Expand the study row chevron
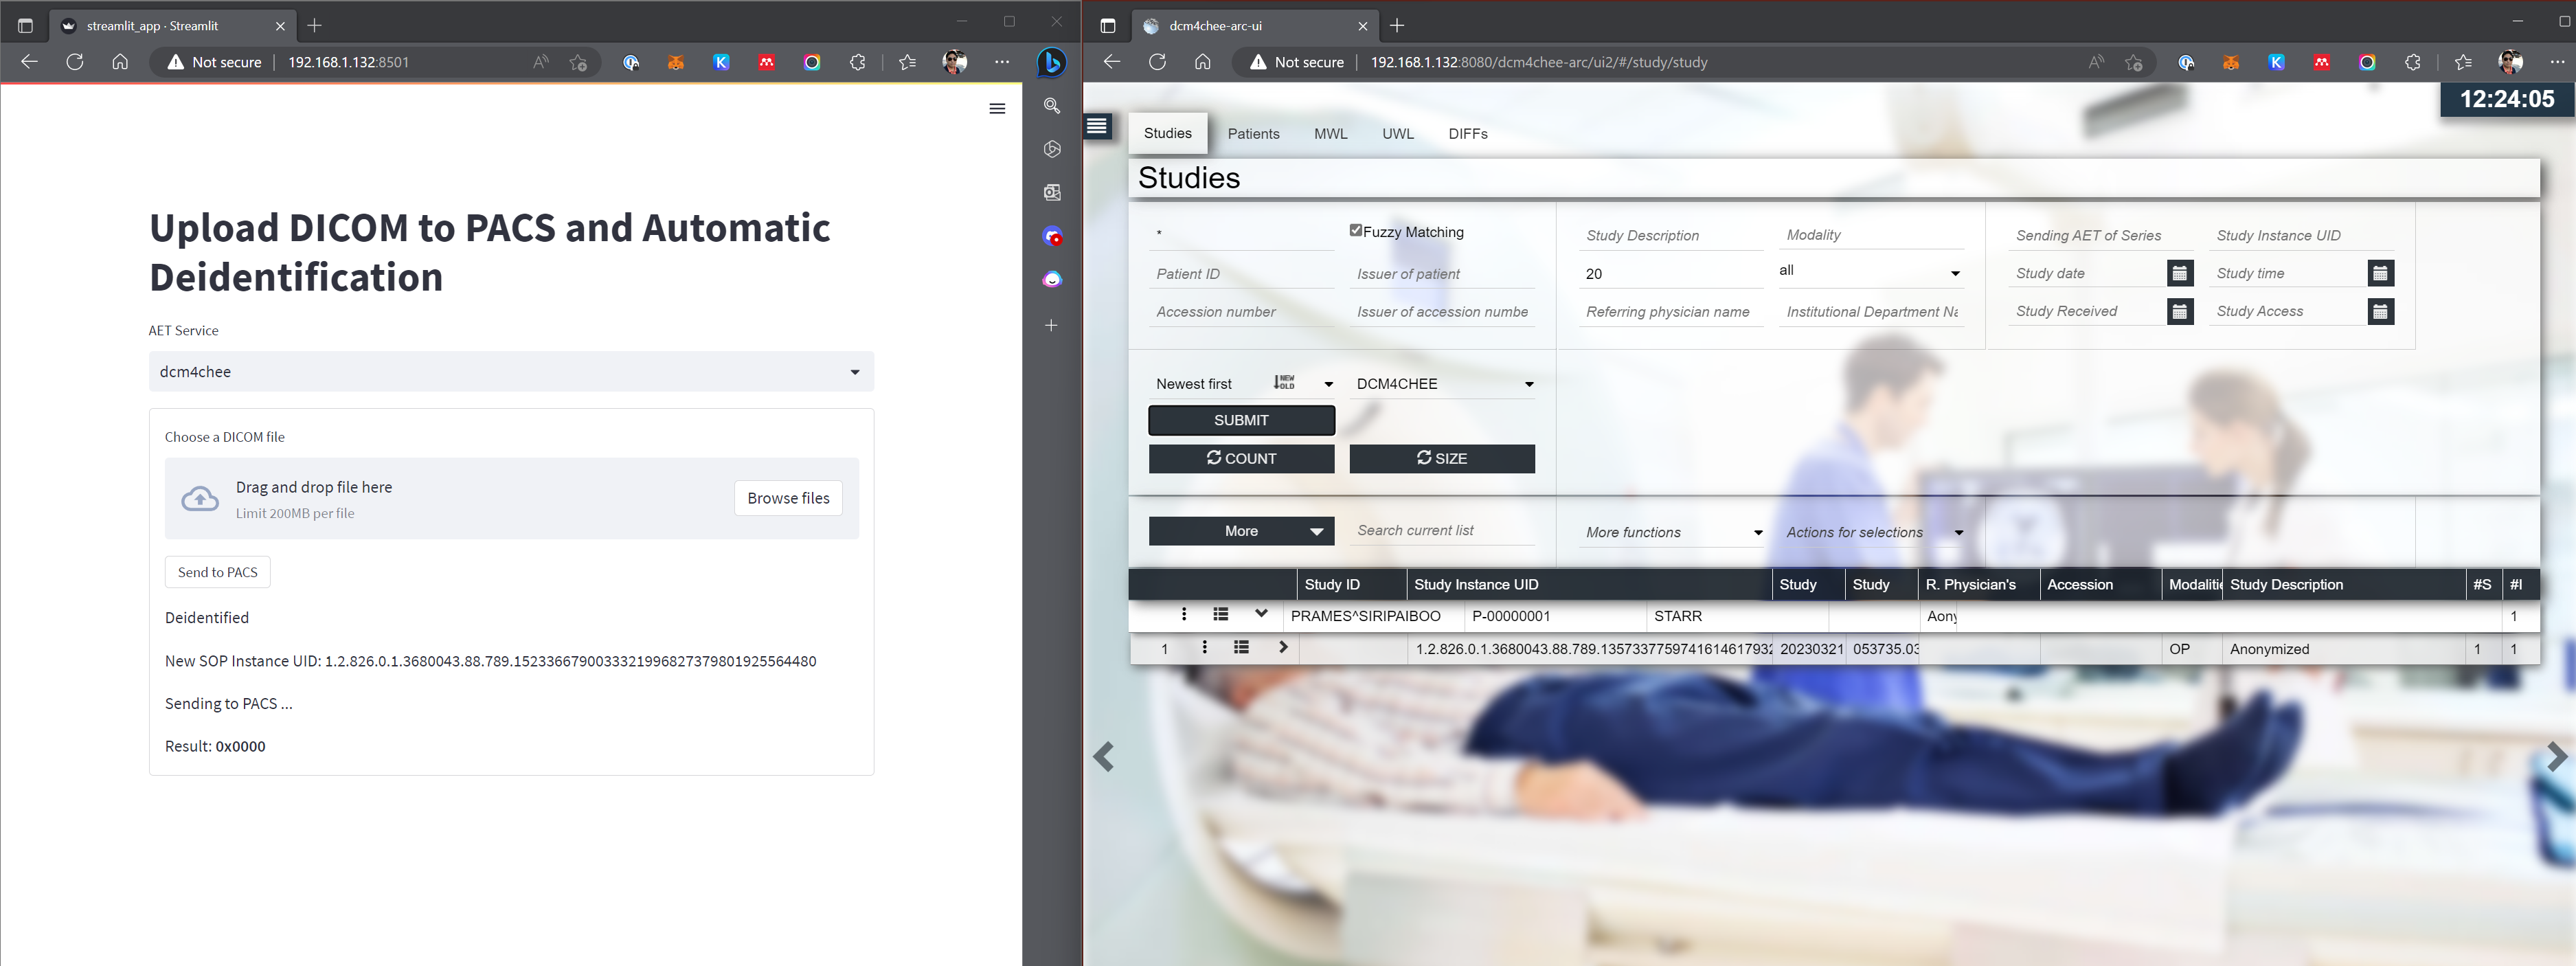 1283,648
